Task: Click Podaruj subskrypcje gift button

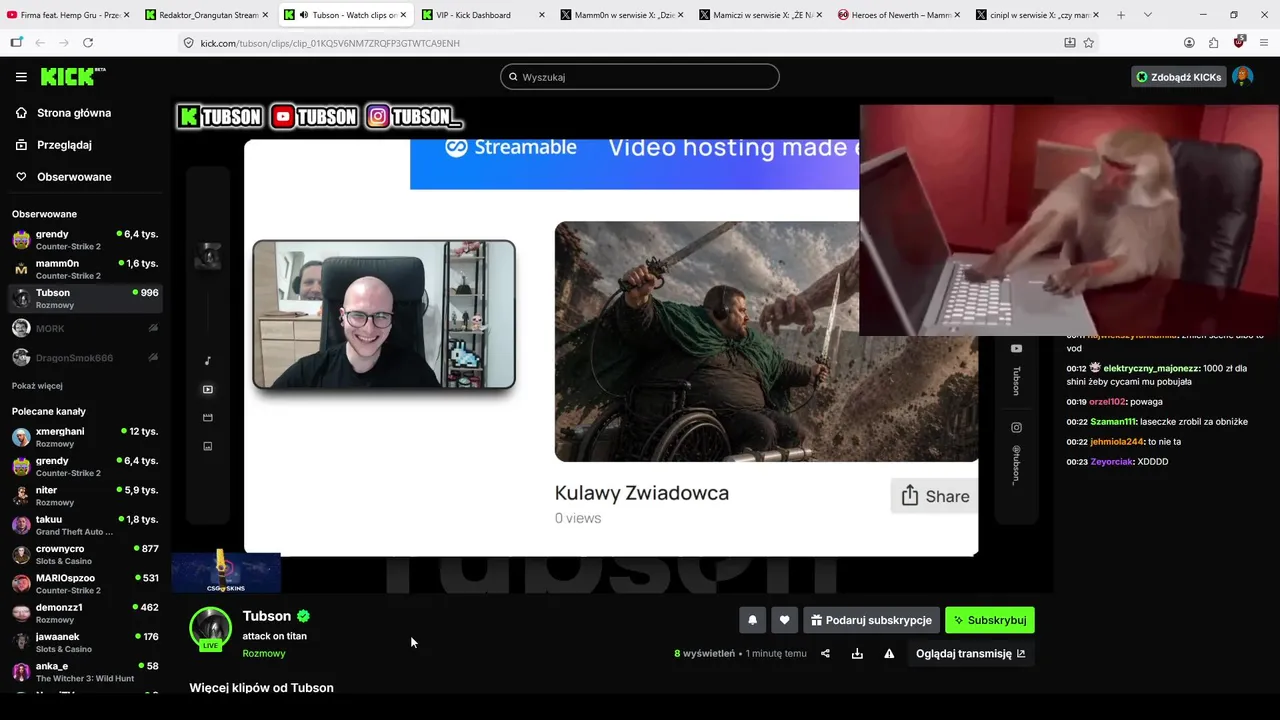Action: tap(871, 620)
